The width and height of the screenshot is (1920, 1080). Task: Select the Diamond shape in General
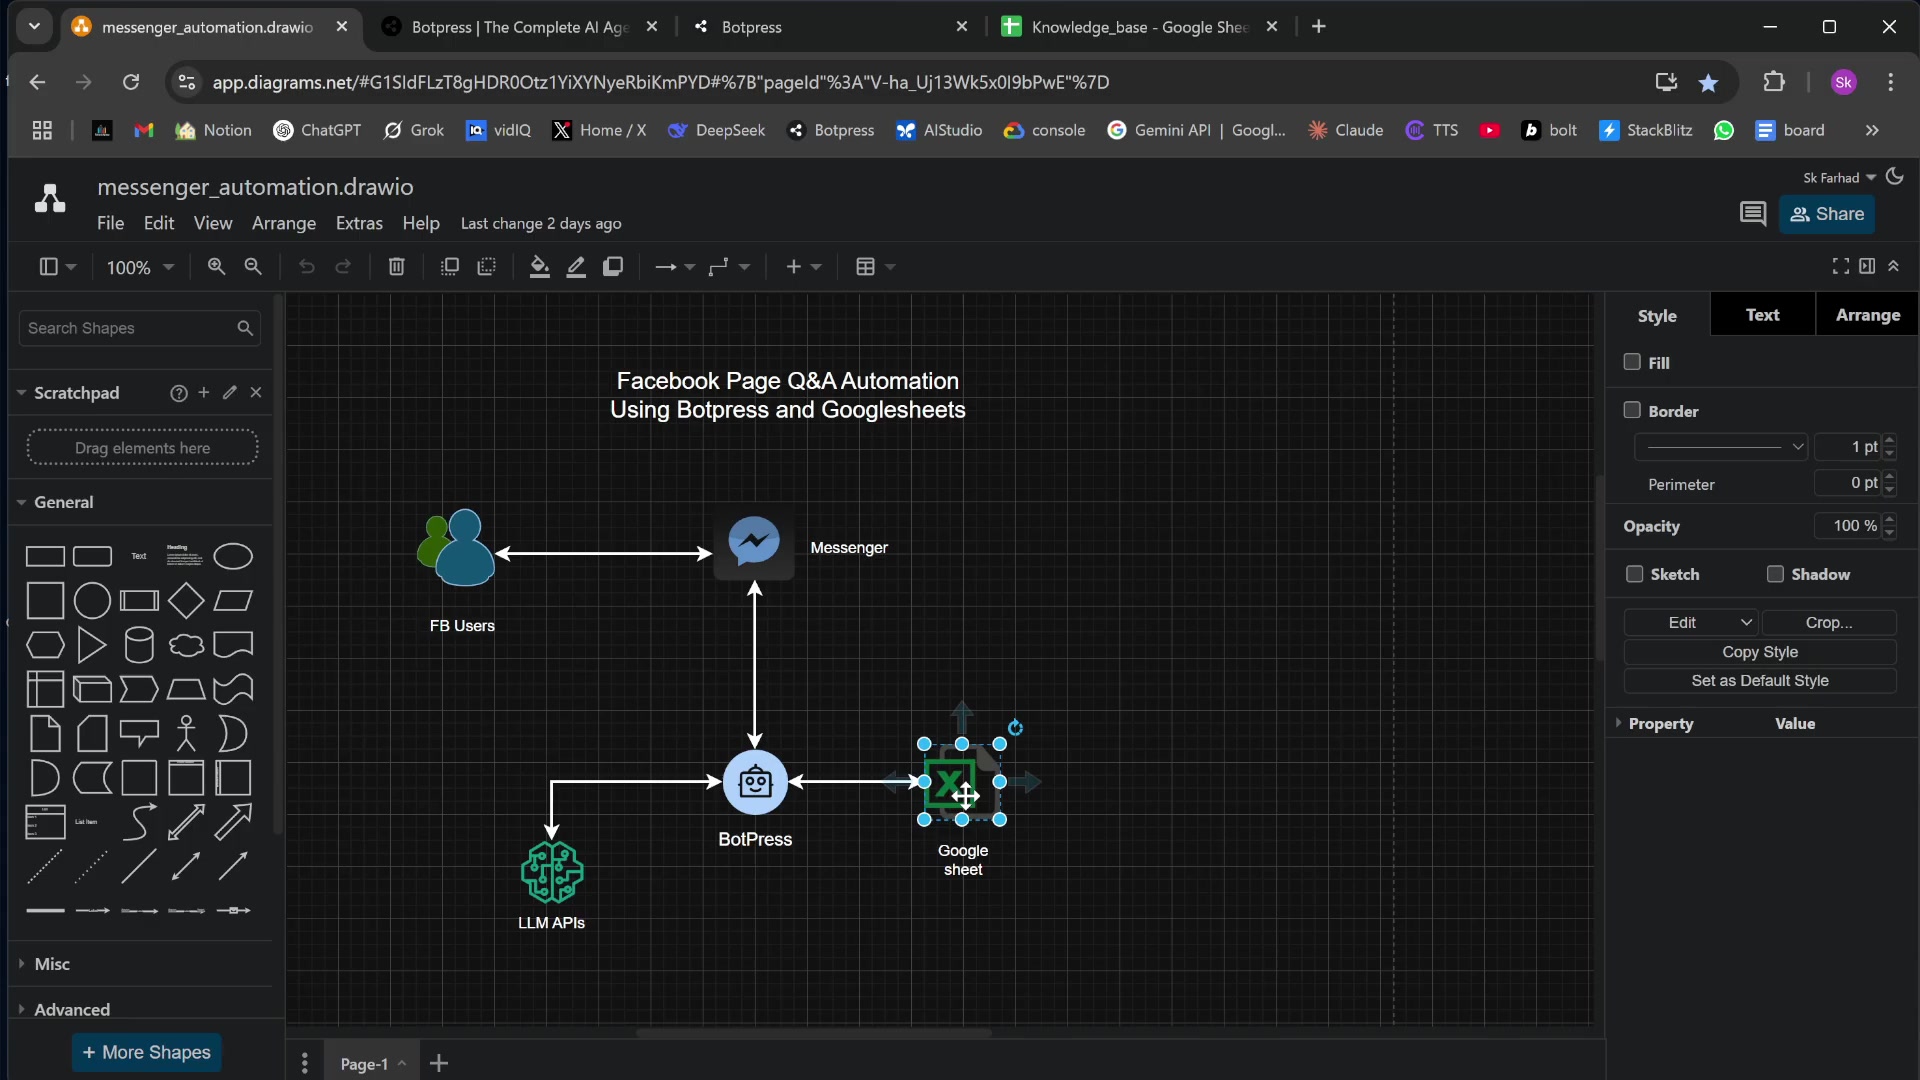[186, 601]
